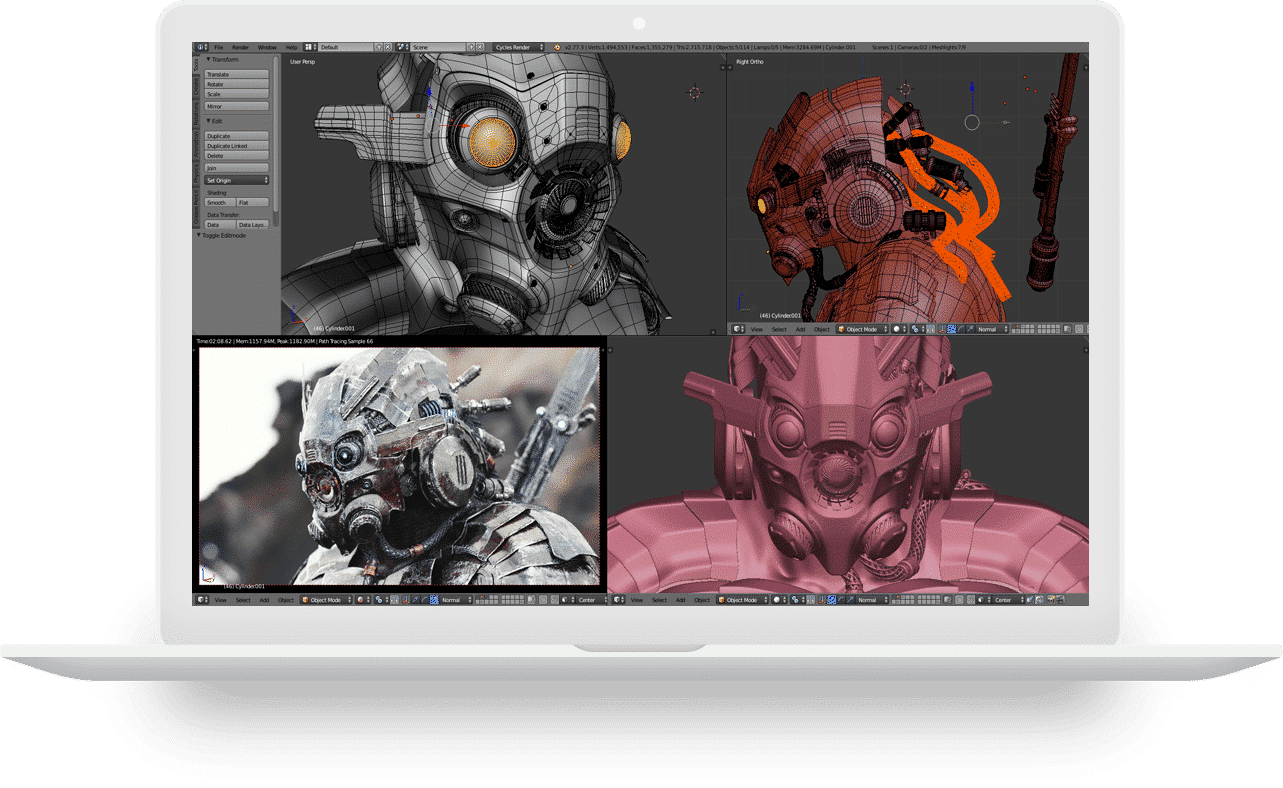Click the Duplicate button
The image size is (1283, 788).
pos(237,136)
